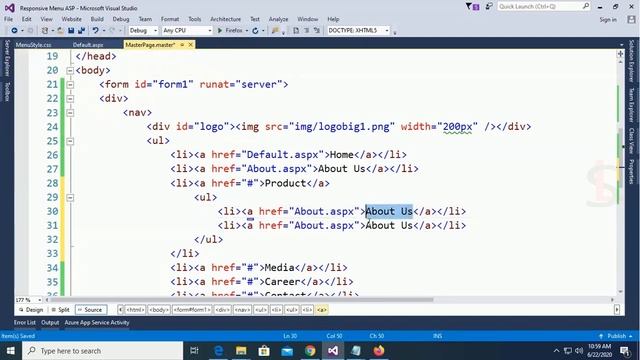
Task: Open Microsoft Store from taskbar
Action: coord(264,351)
